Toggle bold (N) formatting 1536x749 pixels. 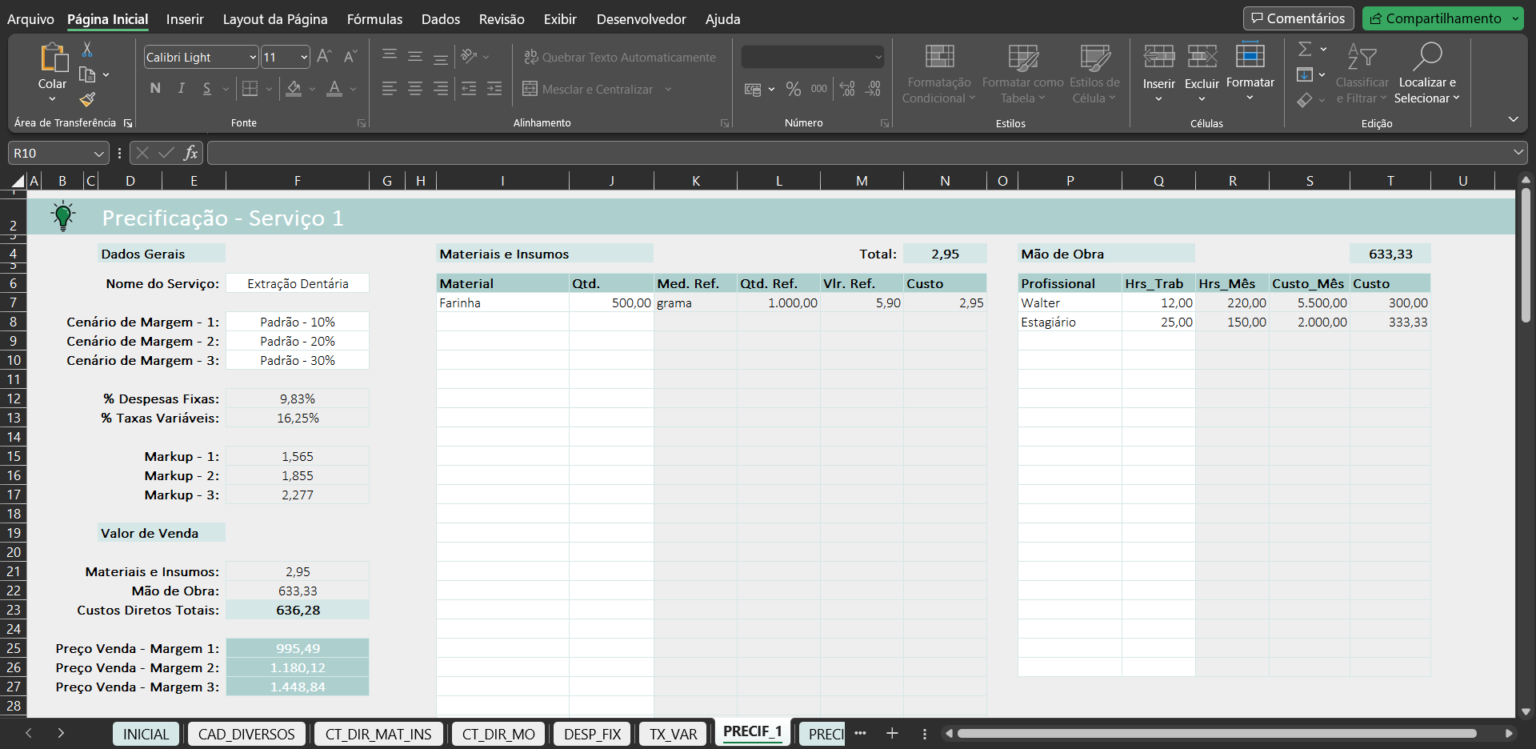155,89
